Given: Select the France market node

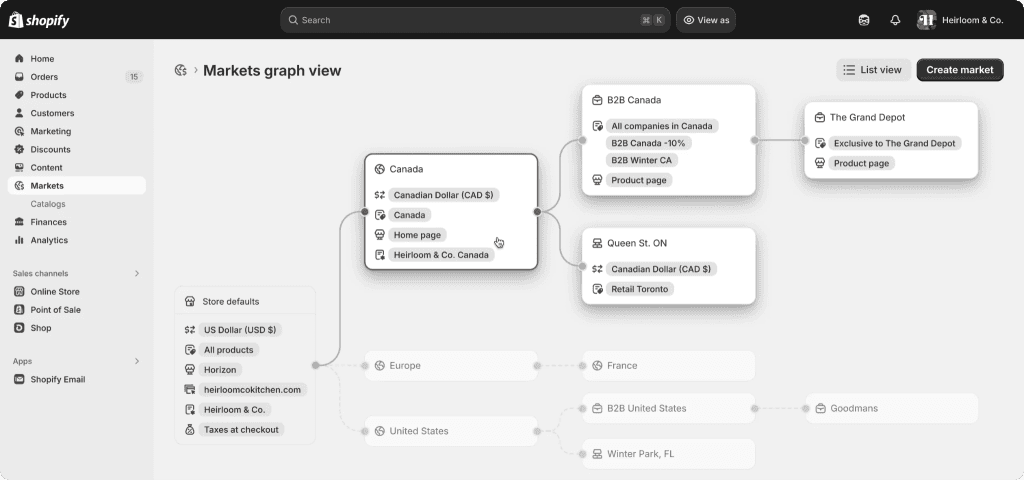Looking at the screenshot, I should 669,366.
